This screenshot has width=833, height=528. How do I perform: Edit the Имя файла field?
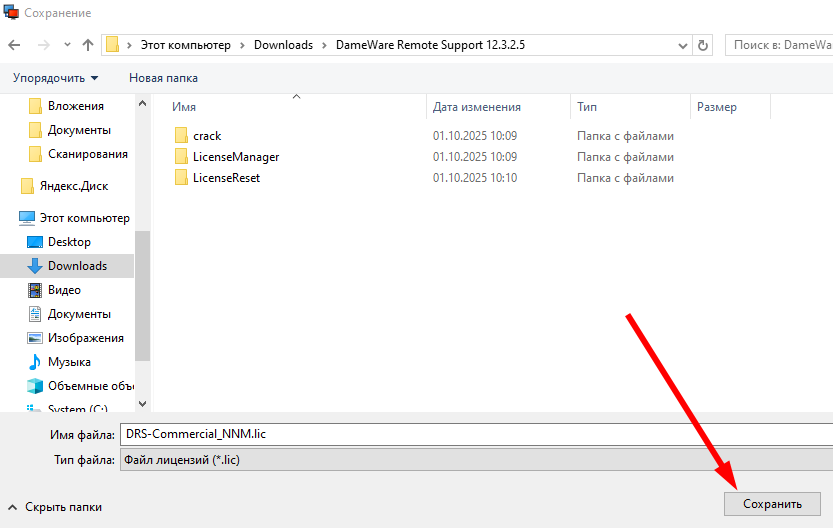(x=477, y=434)
